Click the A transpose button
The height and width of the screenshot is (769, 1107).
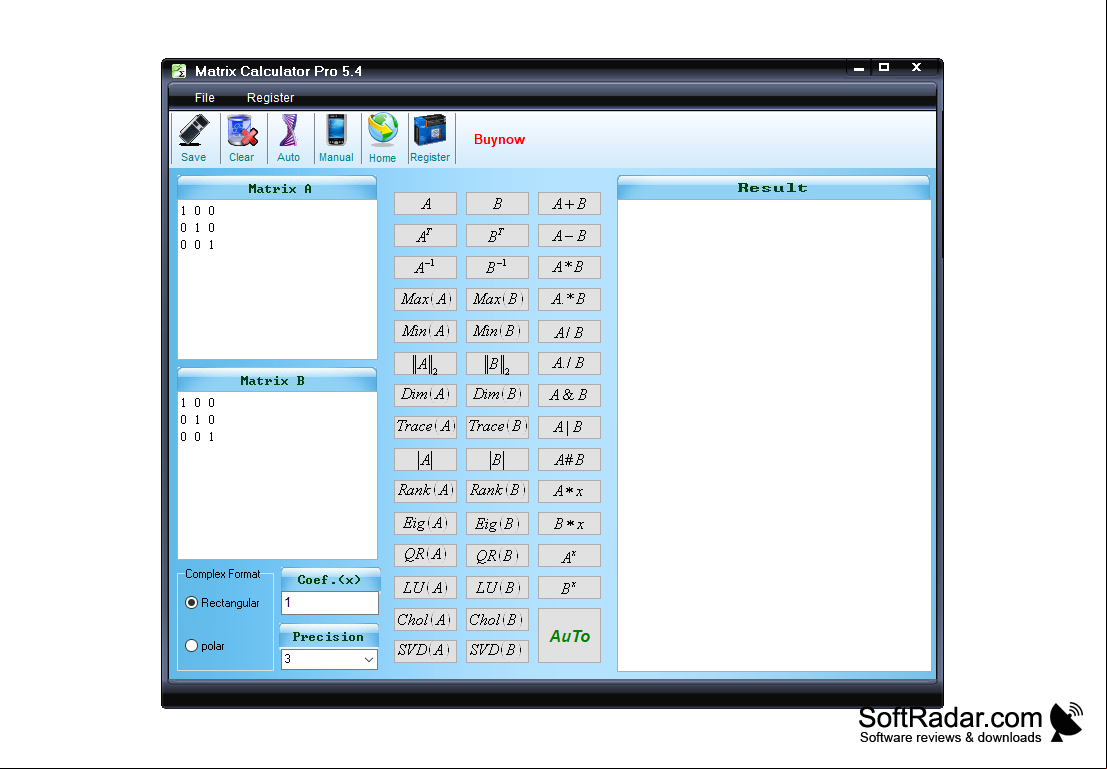(425, 236)
